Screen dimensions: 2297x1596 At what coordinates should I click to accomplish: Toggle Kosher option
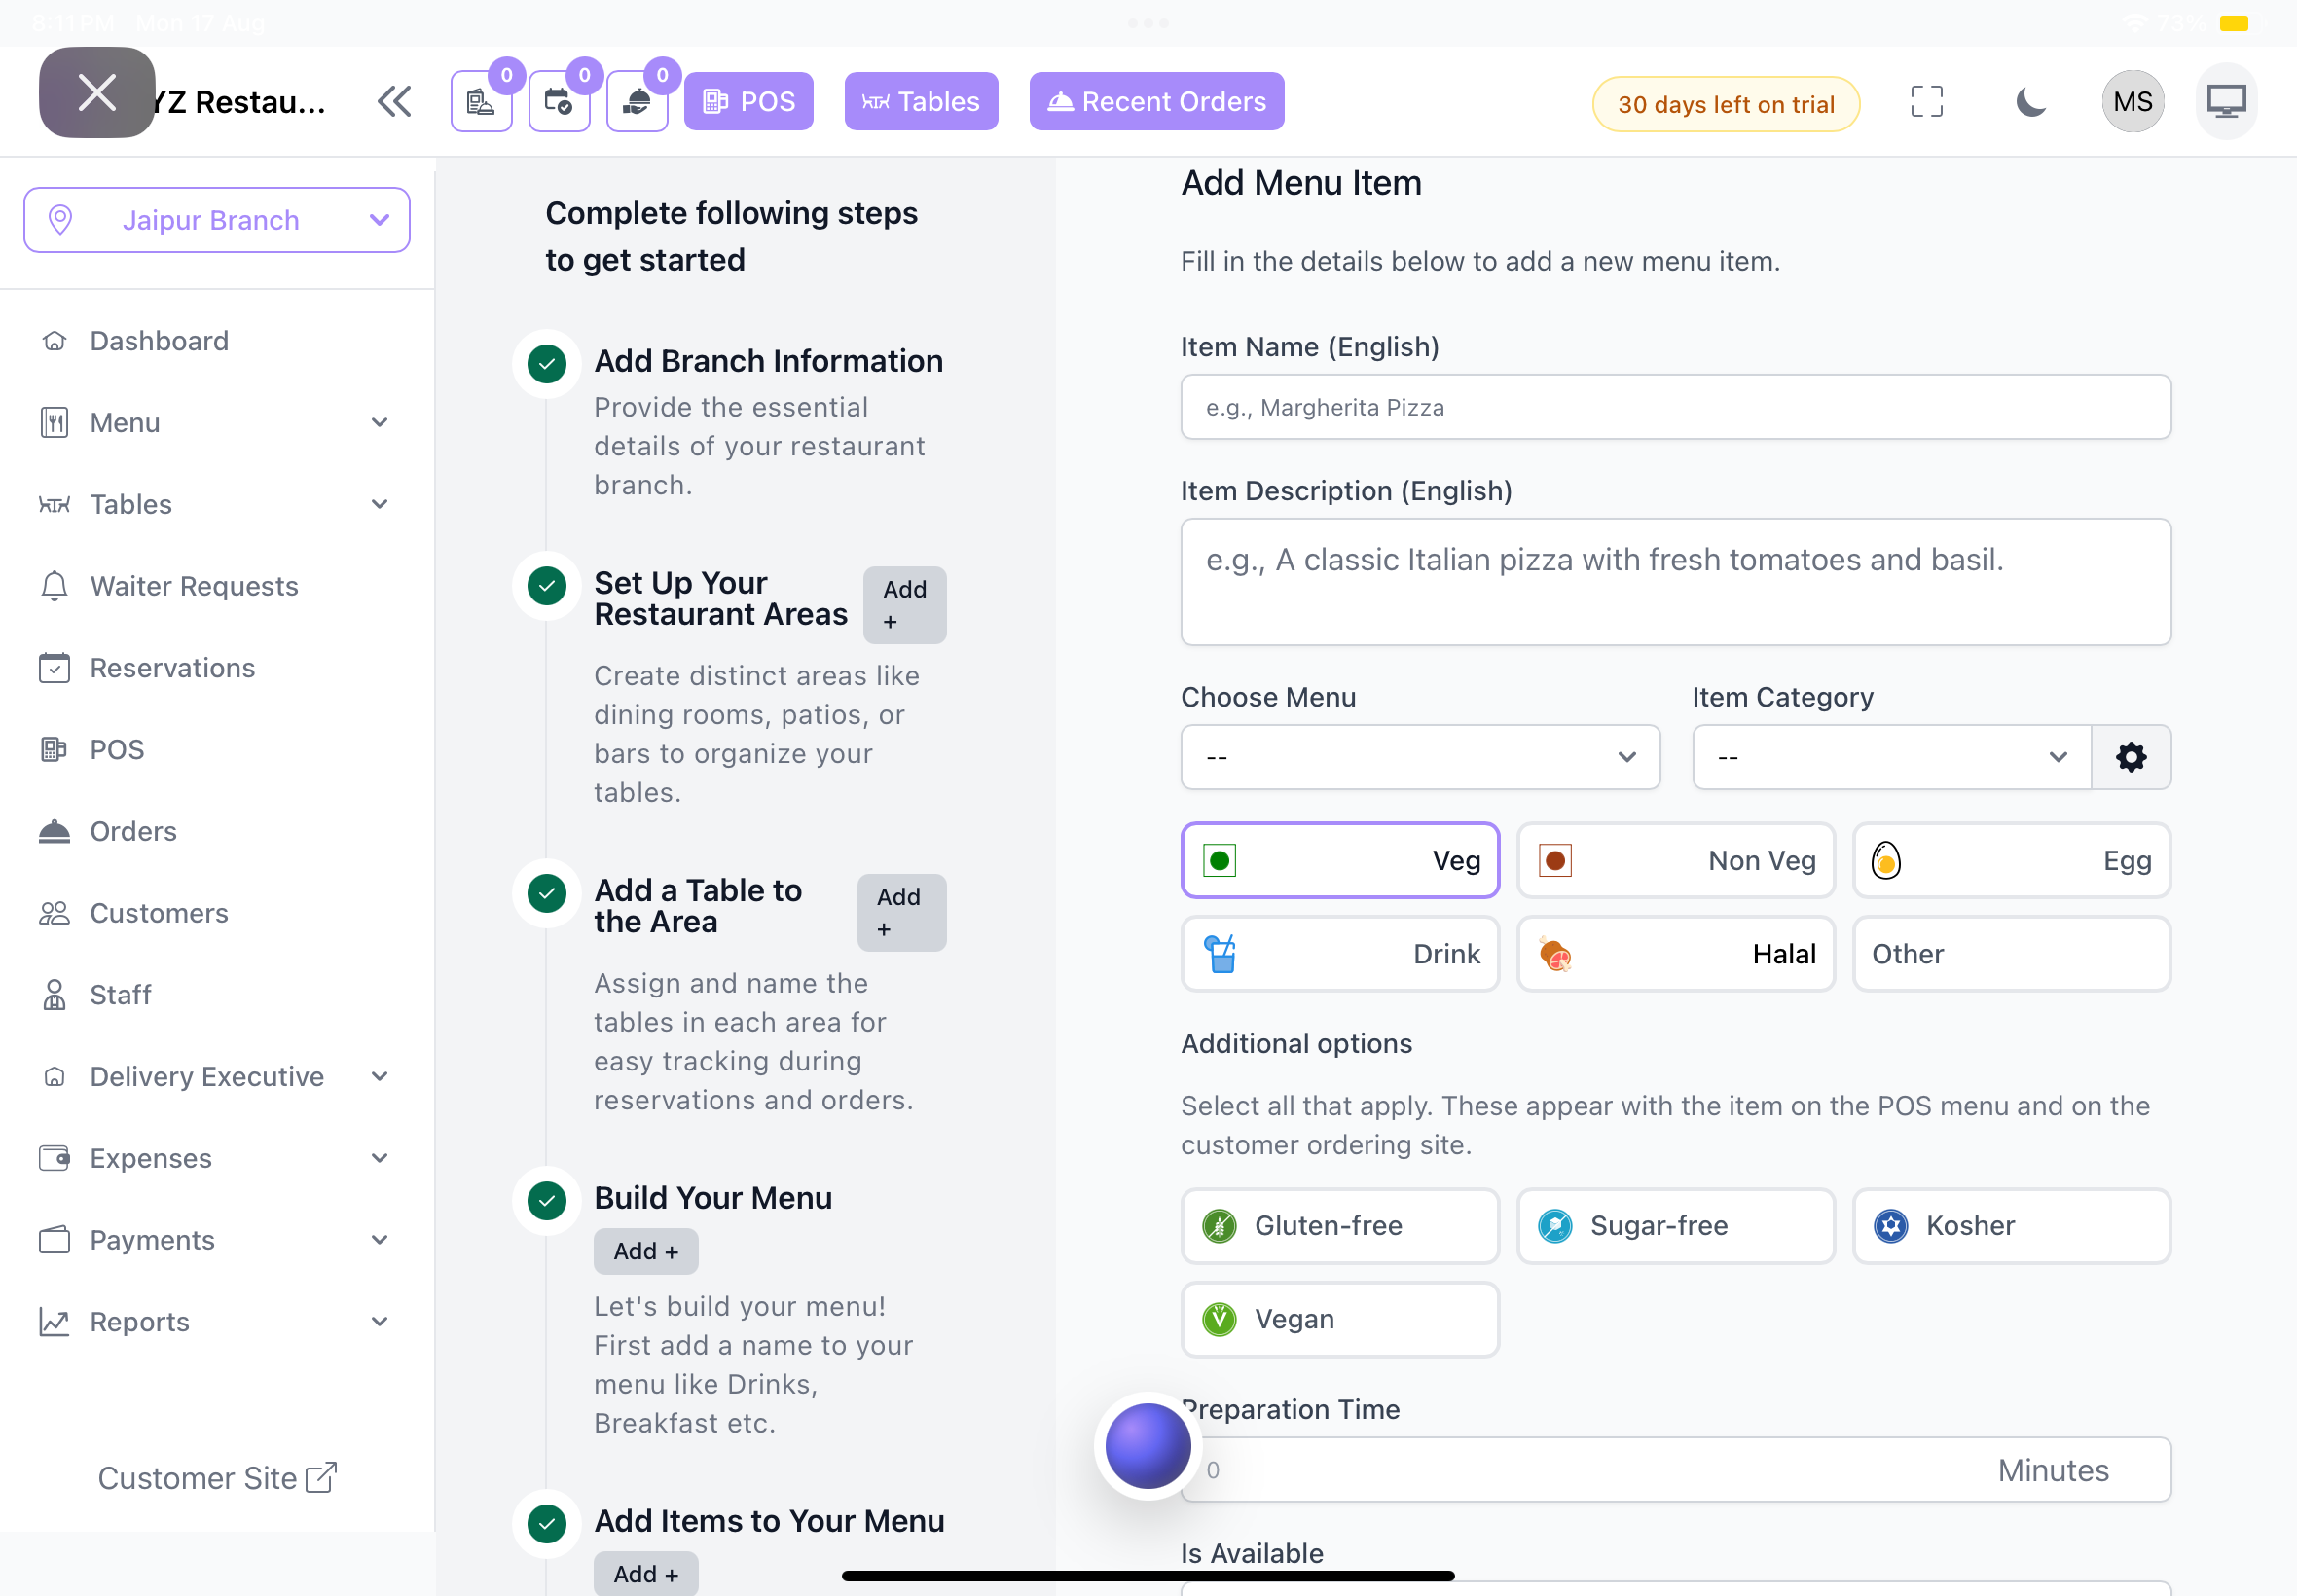(x=2012, y=1226)
